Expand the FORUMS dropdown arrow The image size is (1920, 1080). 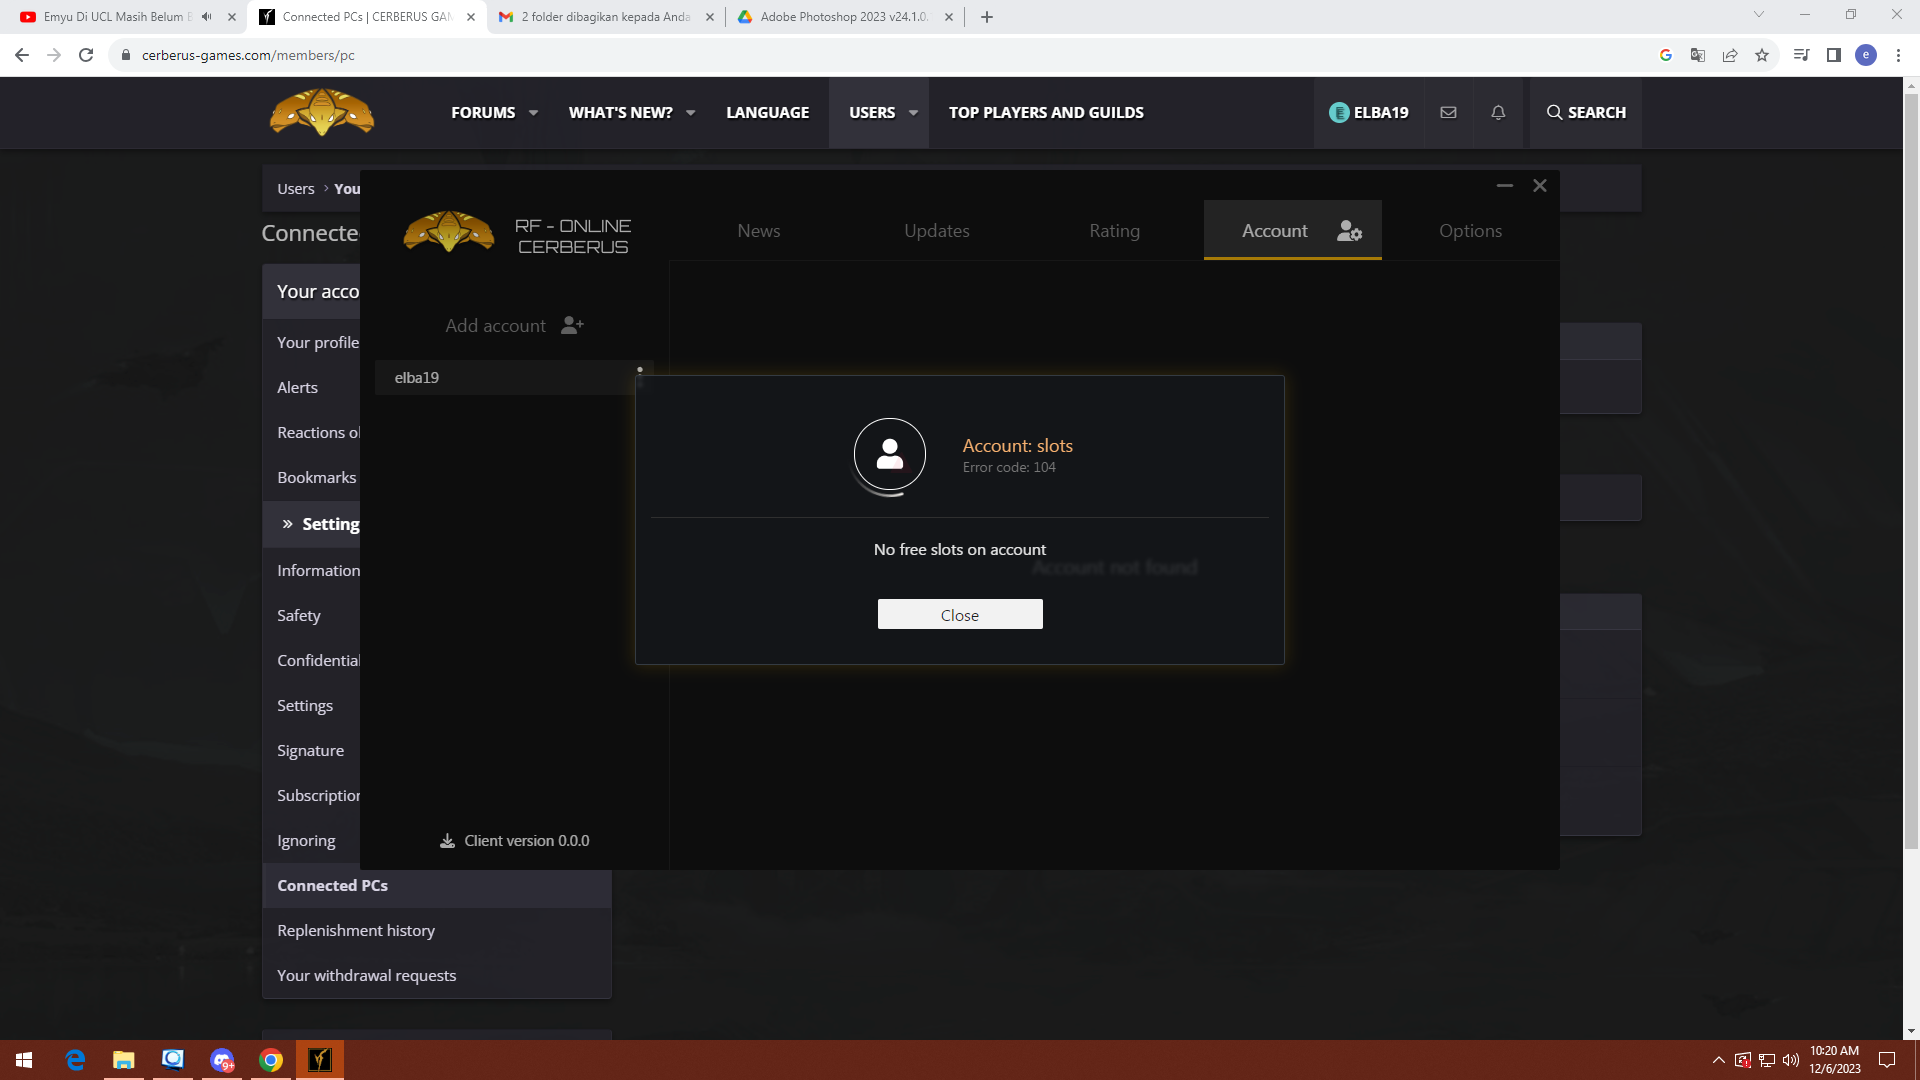coord(533,113)
